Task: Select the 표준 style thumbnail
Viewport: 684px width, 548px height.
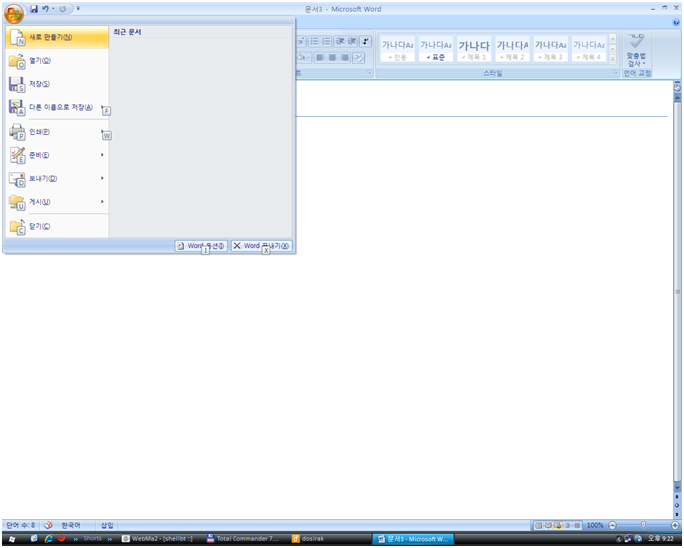Action: coord(436,49)
